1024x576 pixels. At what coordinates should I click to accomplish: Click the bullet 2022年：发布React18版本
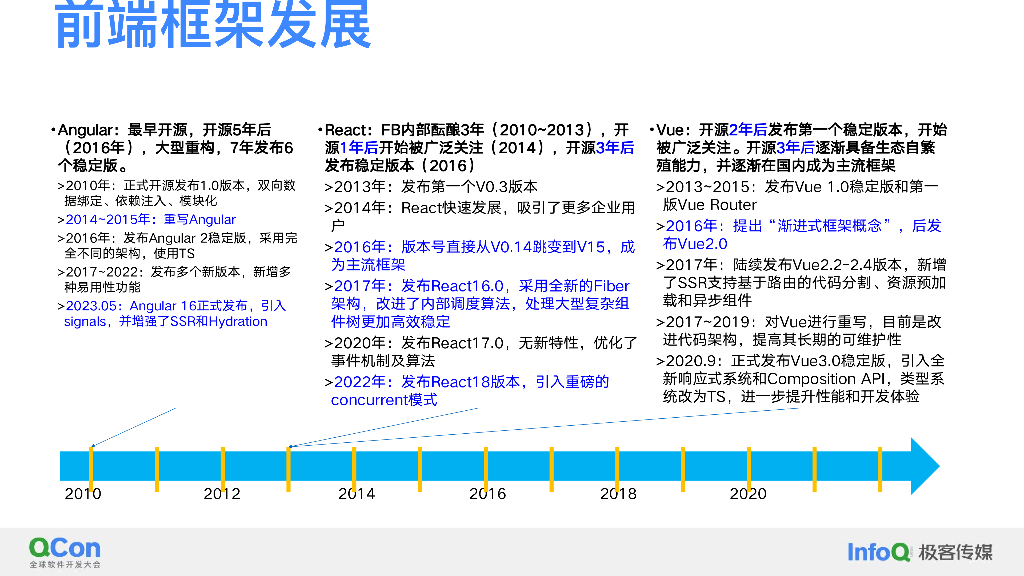467,391
